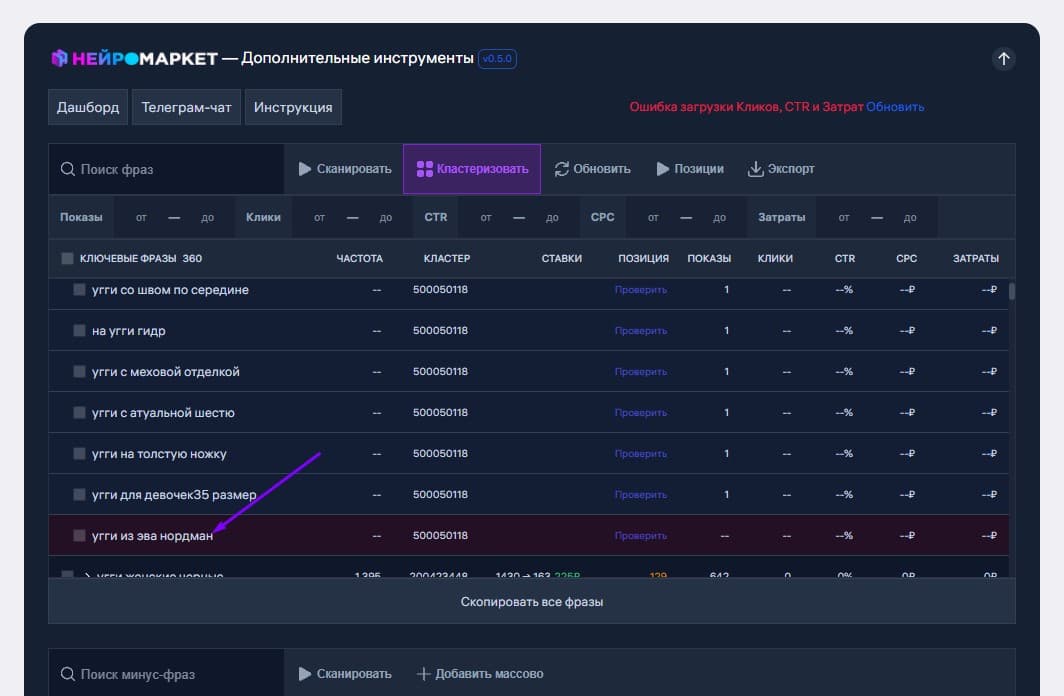Click the Кластеризовать button

(x=472, y=169)
